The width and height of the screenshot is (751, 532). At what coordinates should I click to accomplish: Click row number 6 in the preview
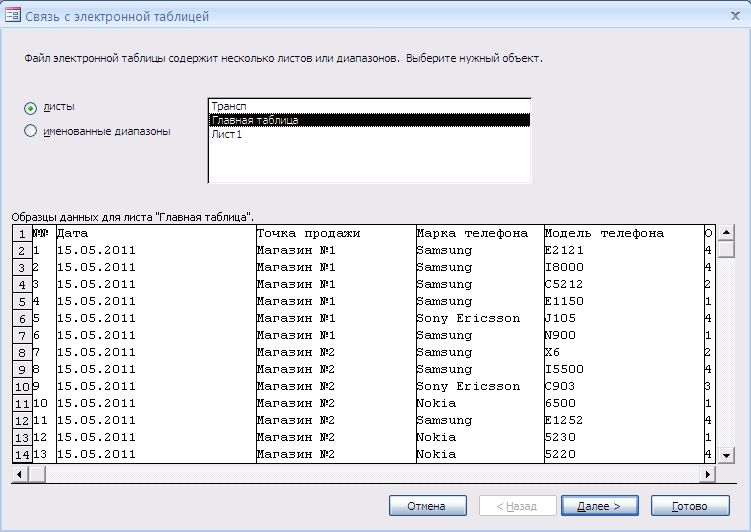22,318
